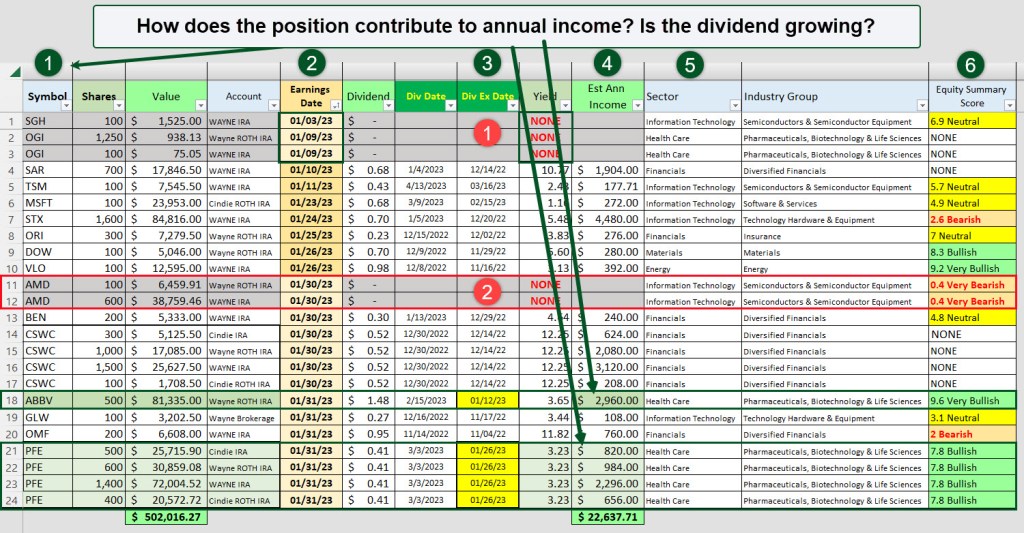The width and height of the screenshot is (1024, 533).
Task: Click the red circle 2 callout
Action: (x=486, y=293)
